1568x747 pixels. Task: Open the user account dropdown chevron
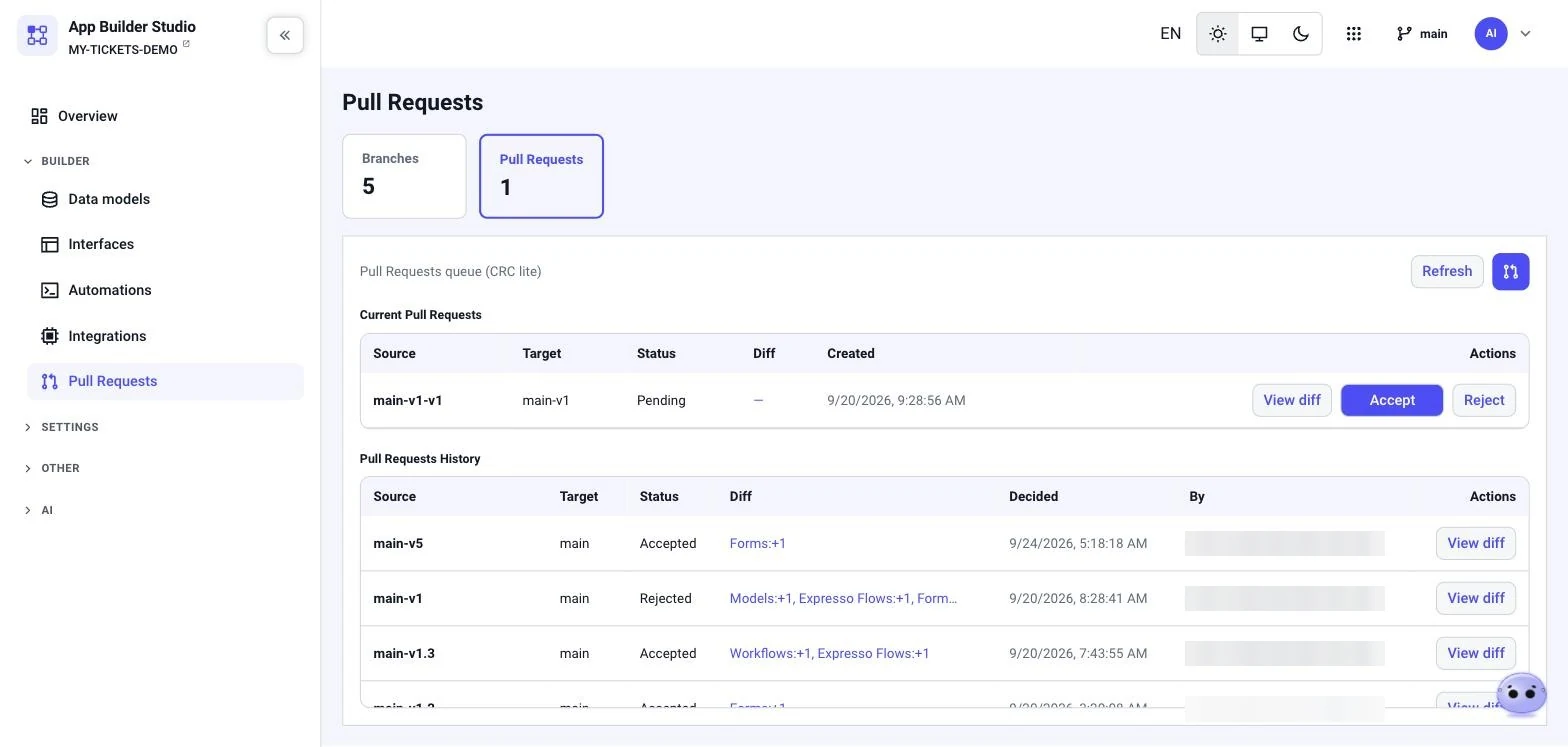1525,34
